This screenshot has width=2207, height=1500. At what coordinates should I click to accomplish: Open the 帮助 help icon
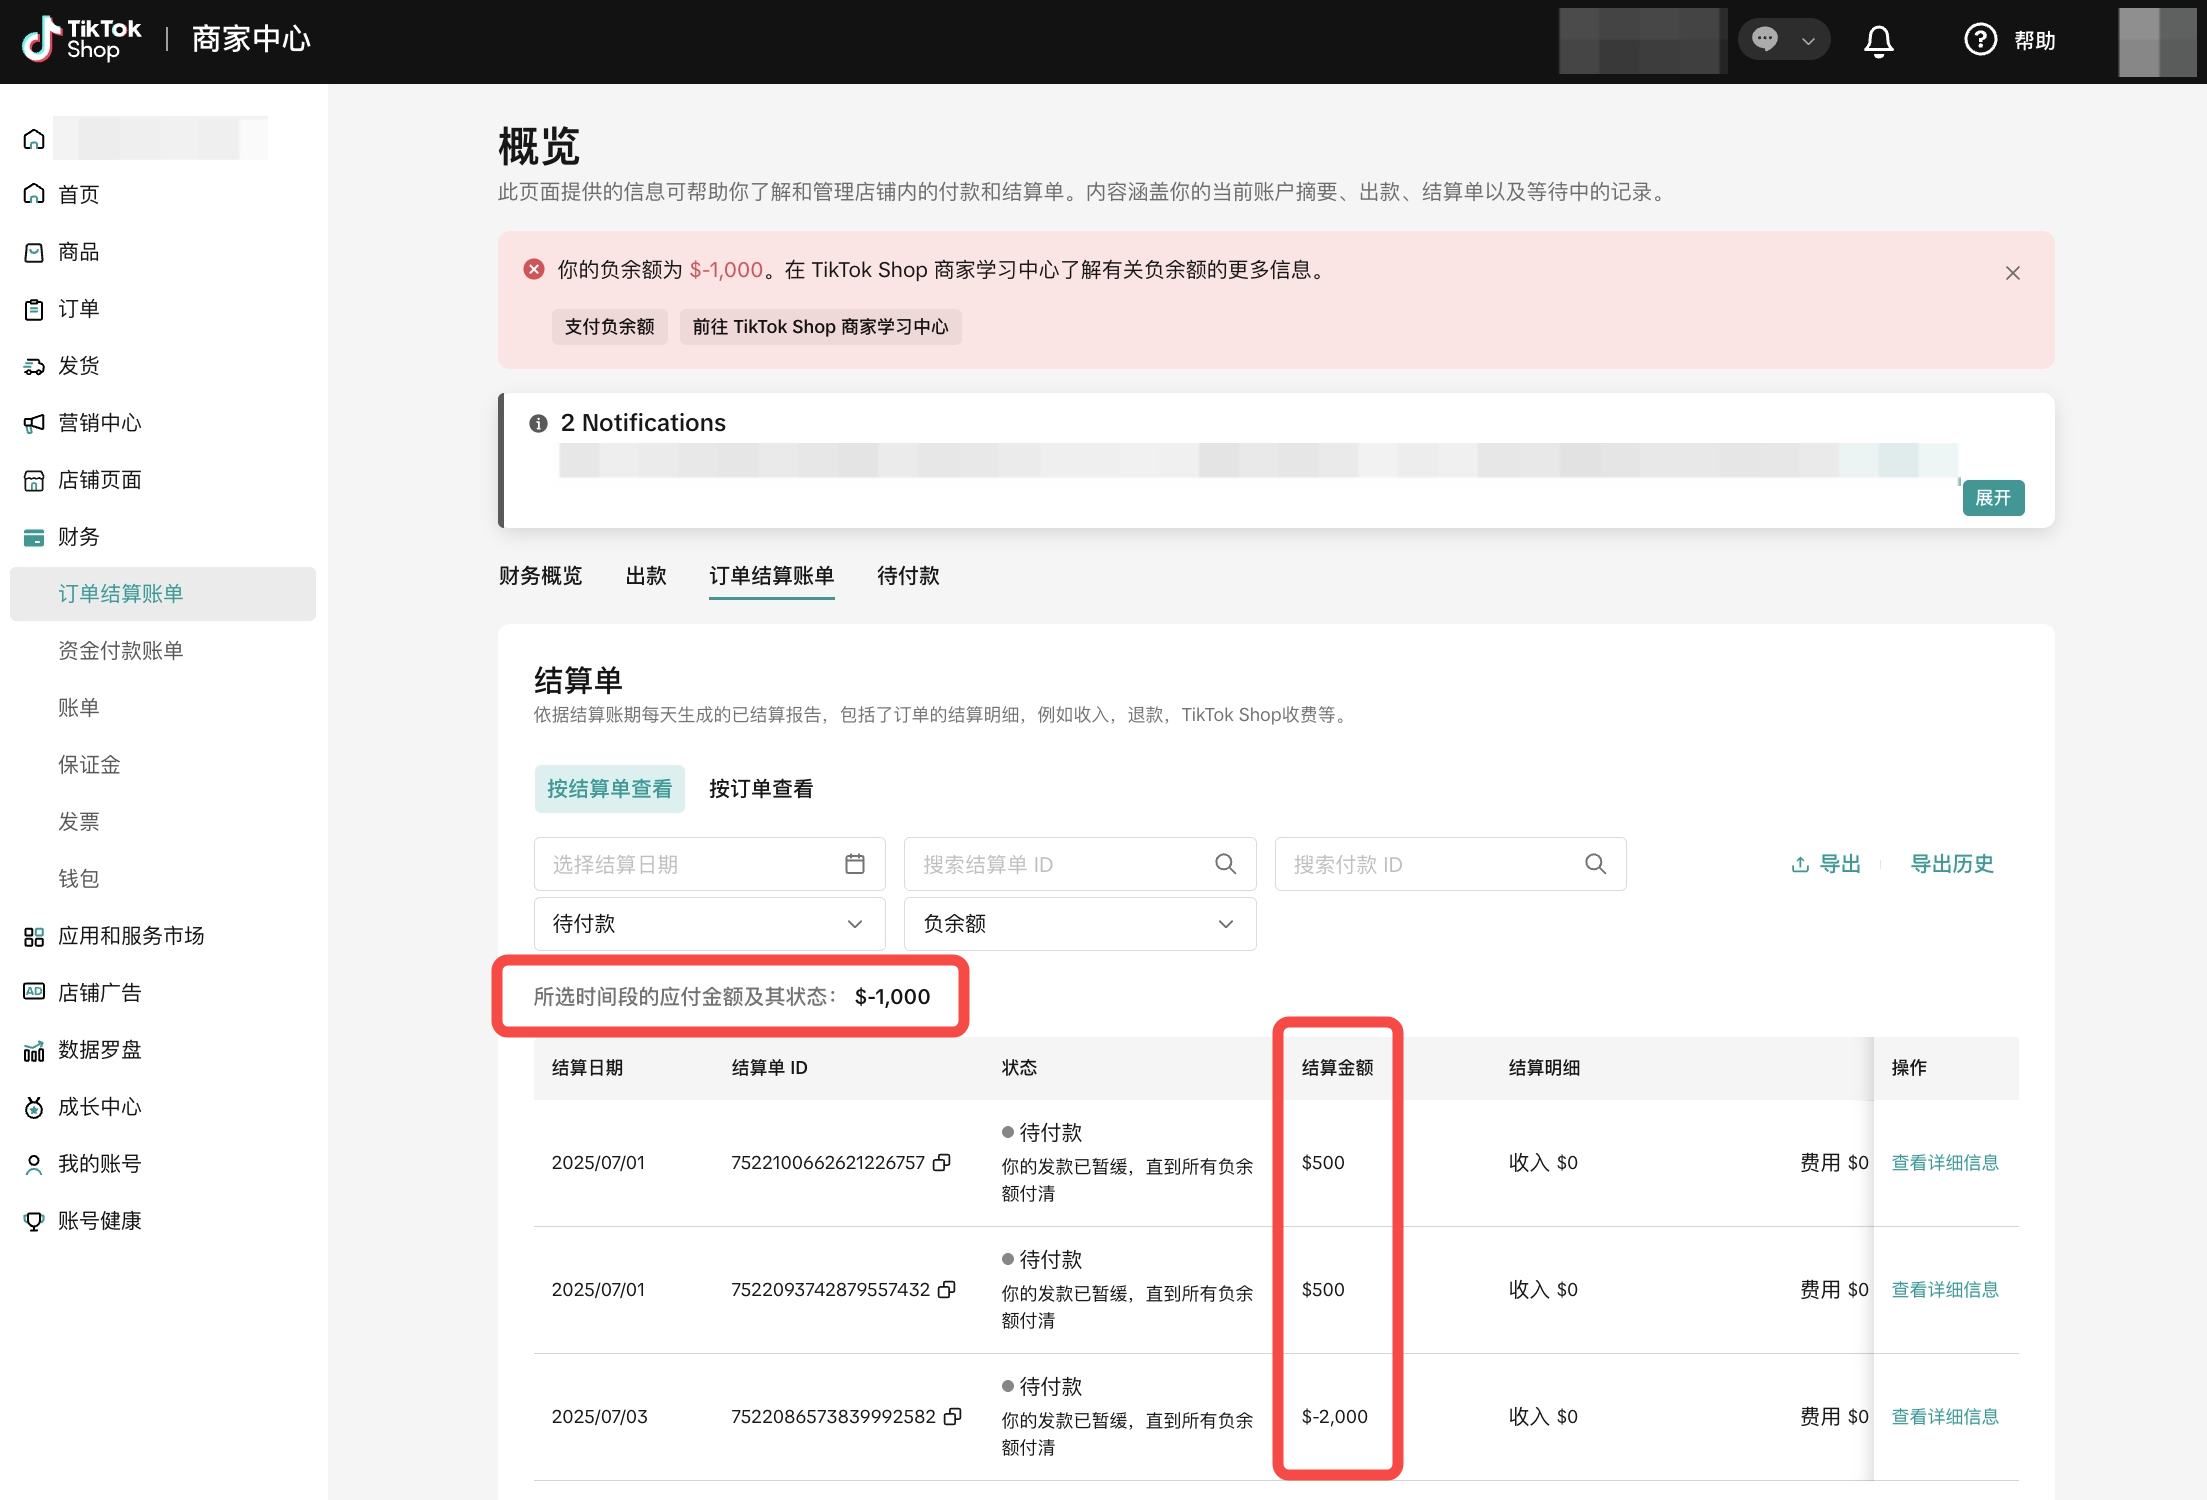[x=1980, y=40]
